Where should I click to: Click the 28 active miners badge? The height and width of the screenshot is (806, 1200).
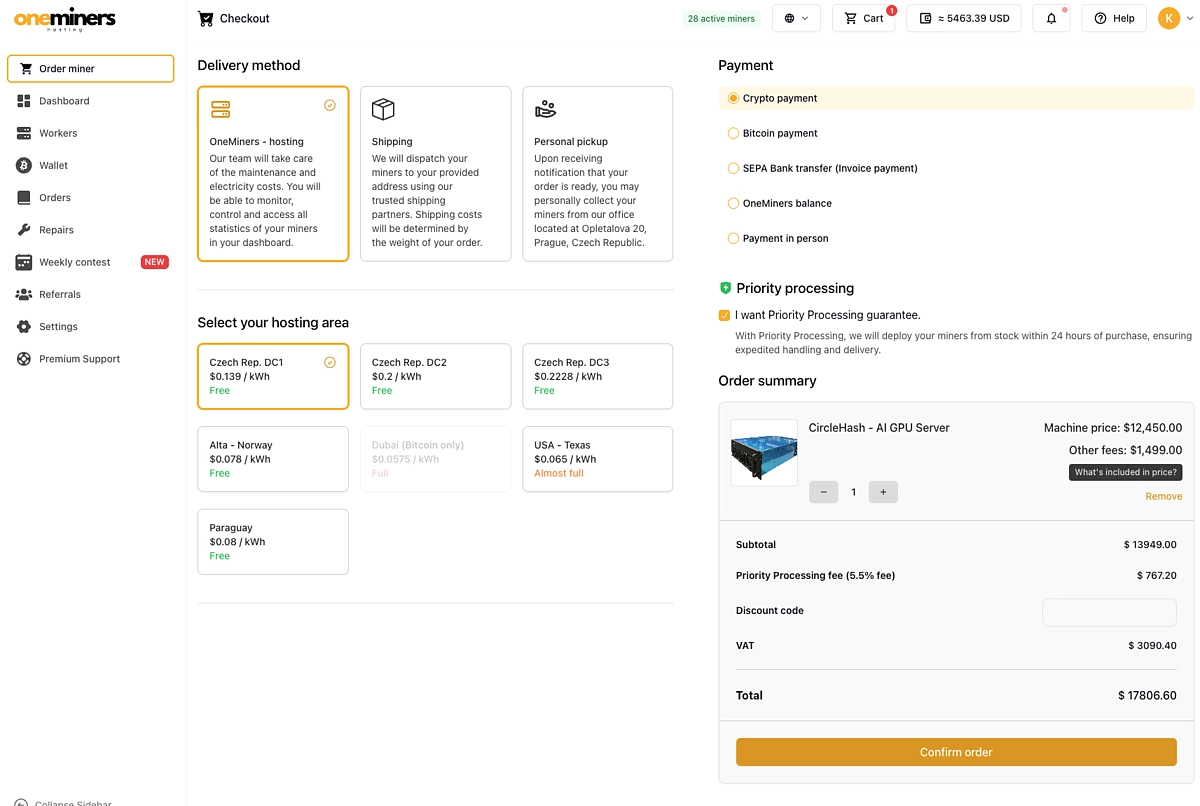pyautogui.click(x=721, y=18)
